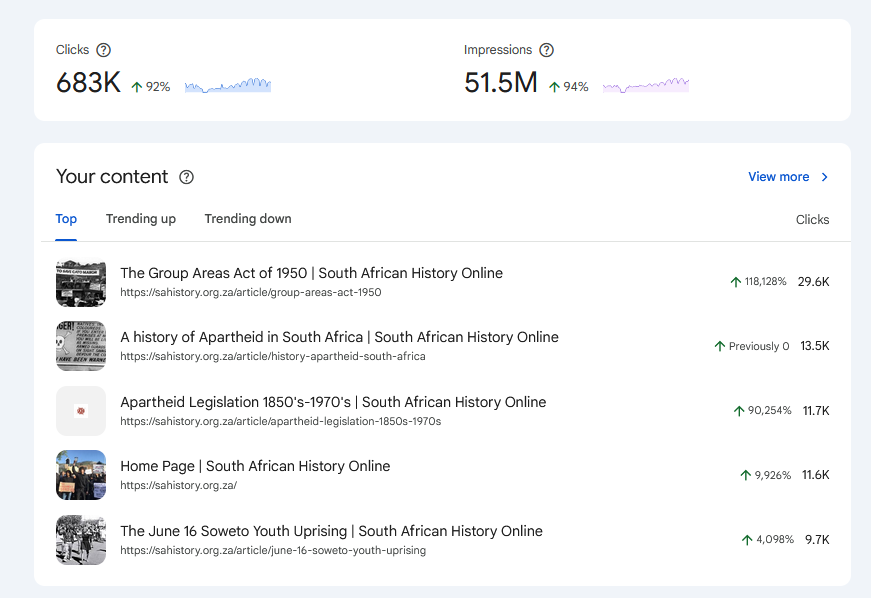Open the Impressions metric help icon
The width and height of the screenshot is (871, 598).
546,49
